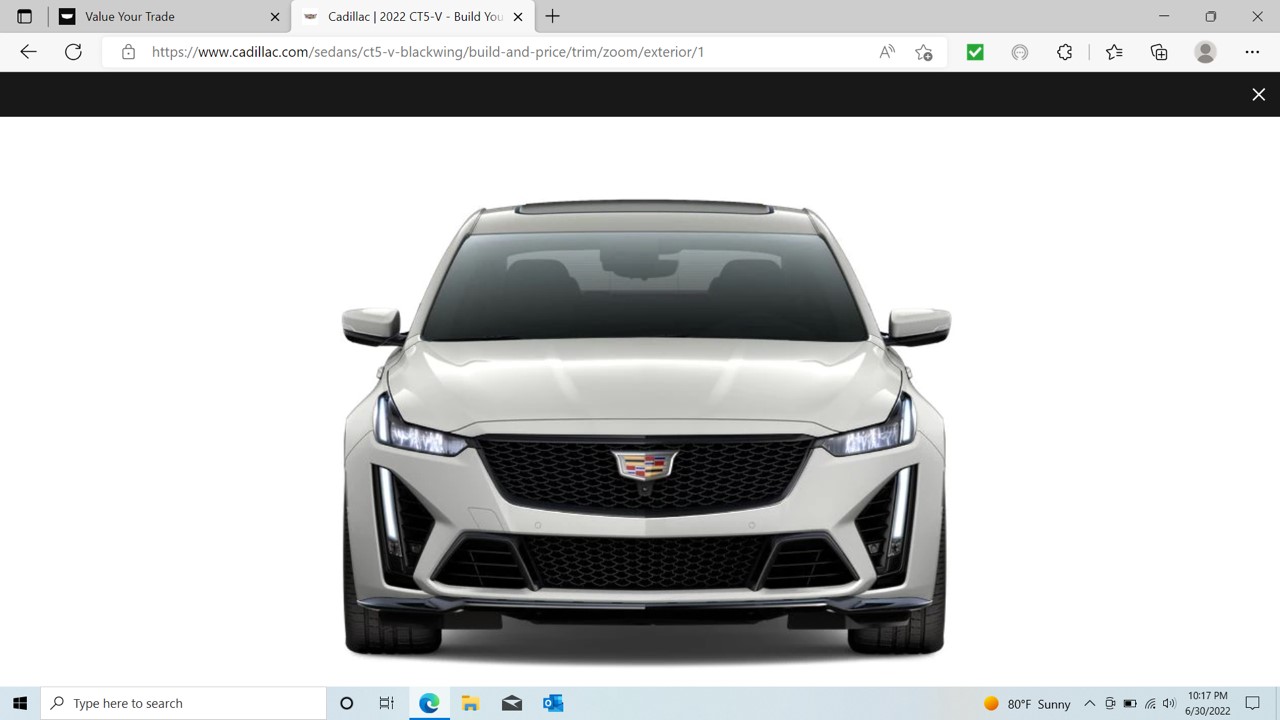1280x720 pixels.
Task: View site information lock icon
Action: click(128, 52)
